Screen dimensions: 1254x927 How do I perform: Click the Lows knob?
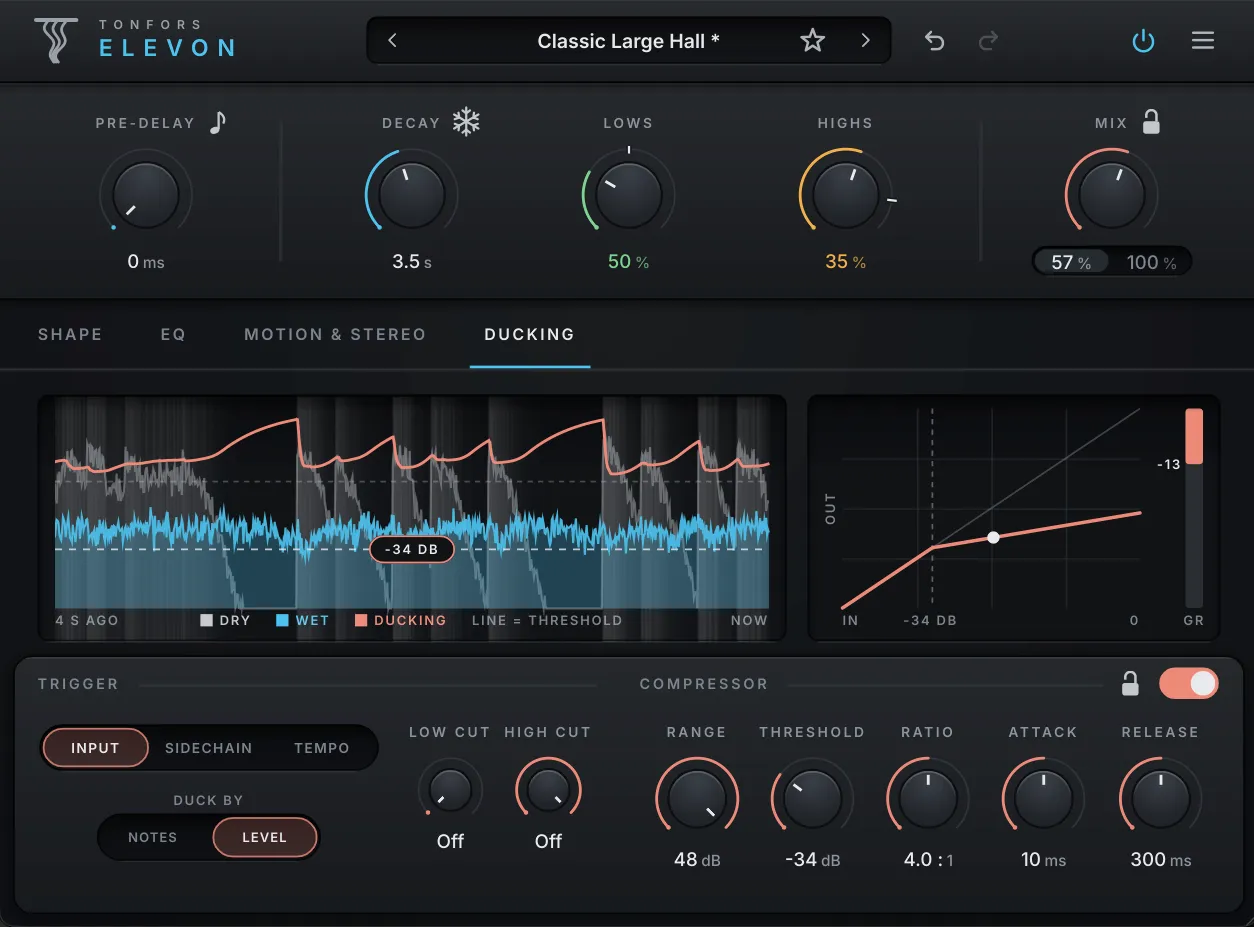tap(628, 195)
